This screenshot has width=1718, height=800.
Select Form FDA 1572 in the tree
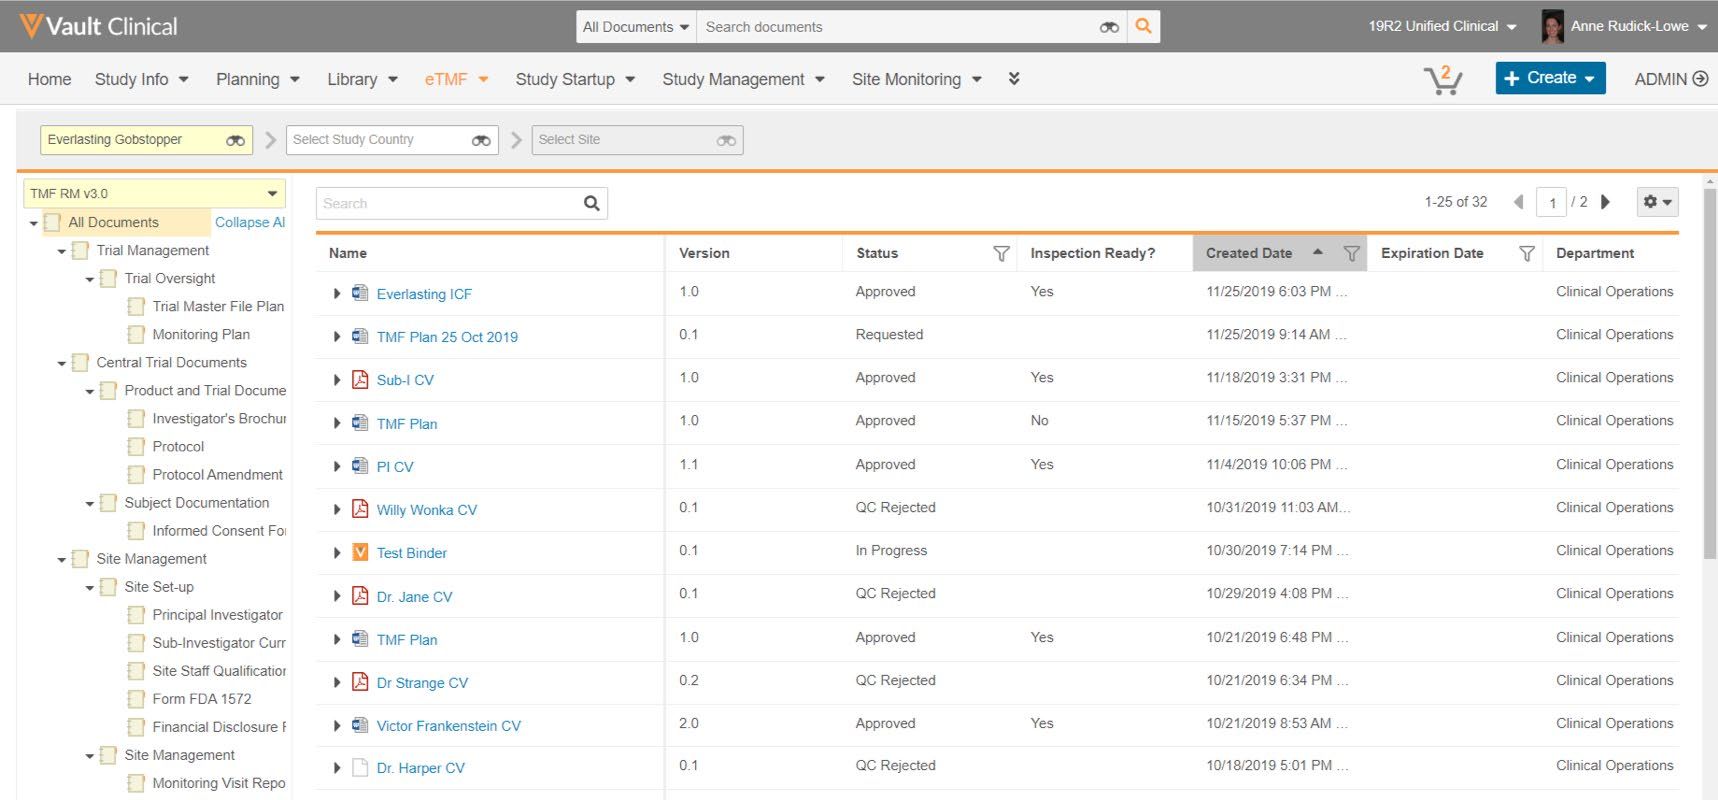[202, 699]
